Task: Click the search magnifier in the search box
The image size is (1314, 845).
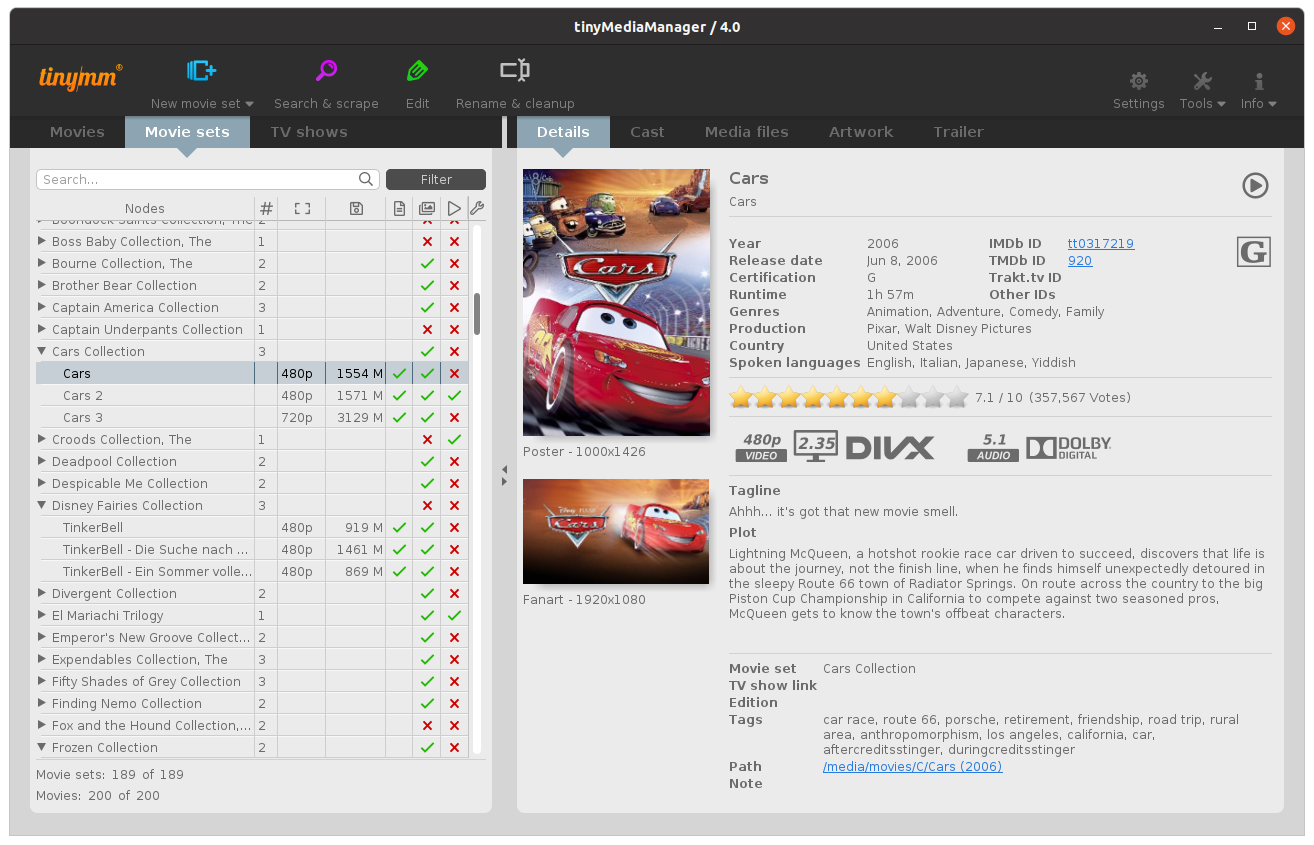Action: click(367, 179)
